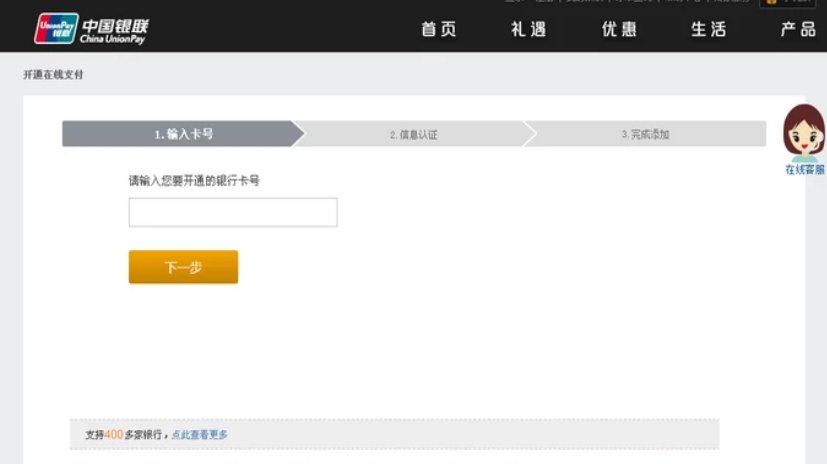Open the 产品 navigation item
Screen dimensions: 827x464
click(799, 29)
